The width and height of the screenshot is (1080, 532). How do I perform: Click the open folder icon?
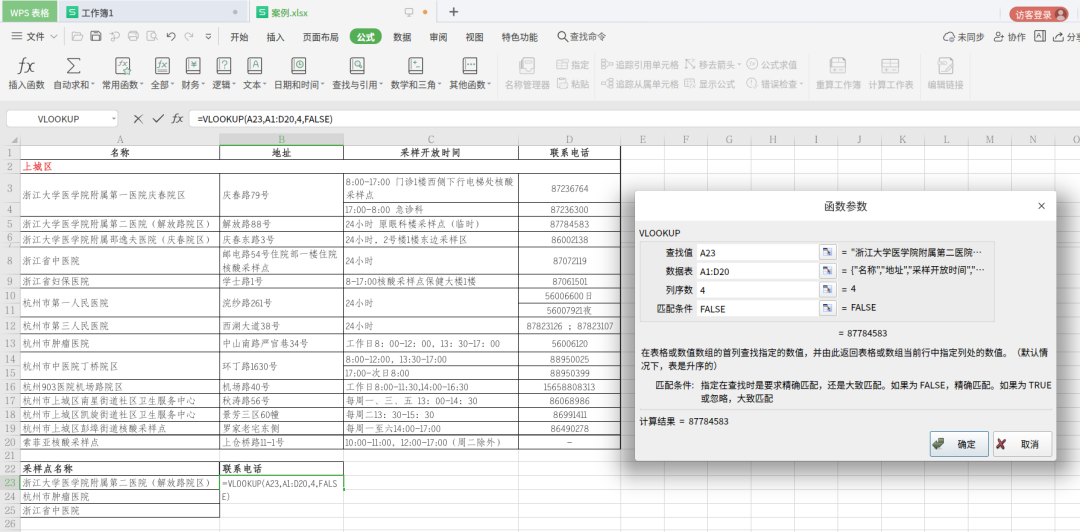77,37
